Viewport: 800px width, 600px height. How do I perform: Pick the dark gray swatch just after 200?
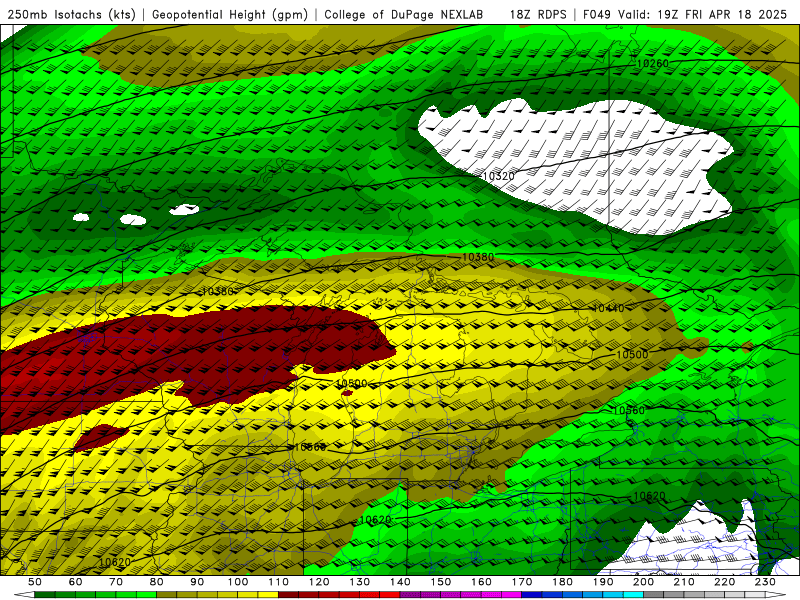point(654,595)
